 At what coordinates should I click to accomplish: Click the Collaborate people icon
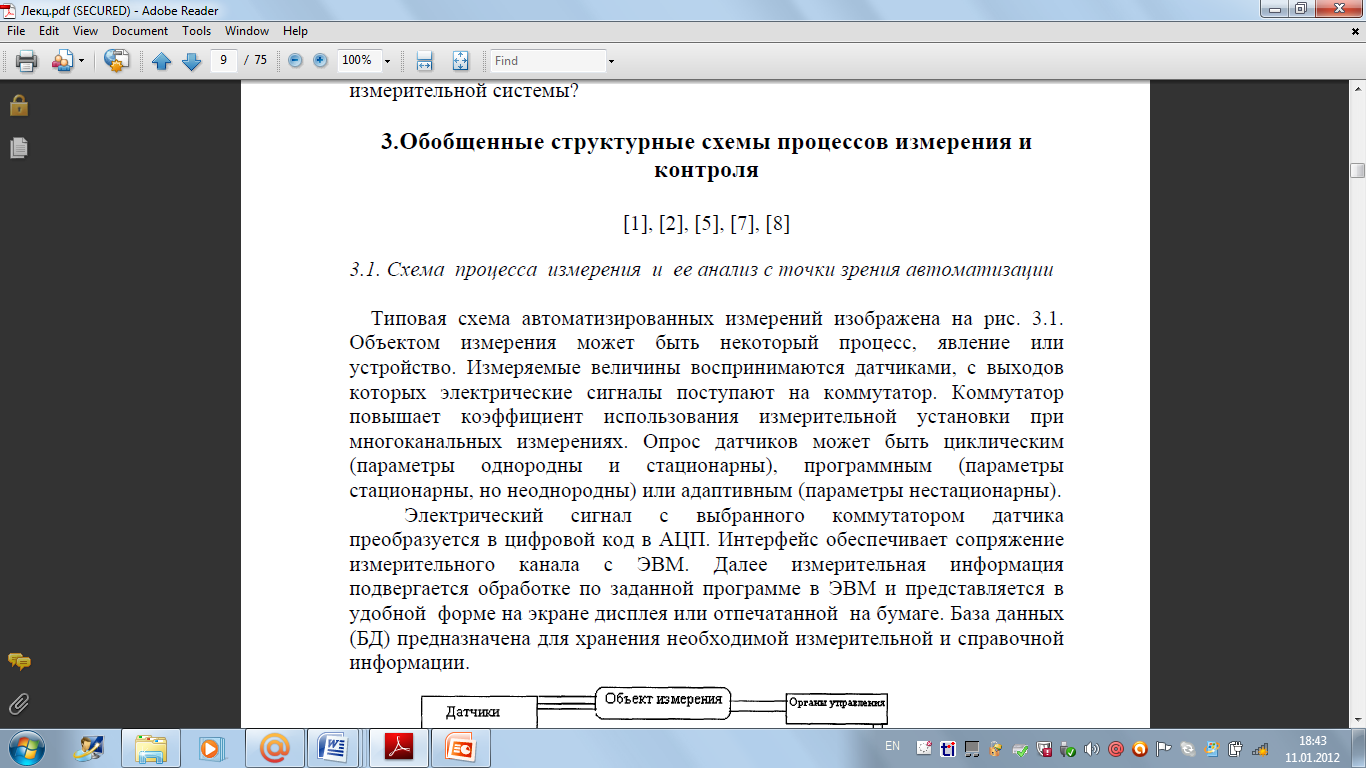[62, 61]
